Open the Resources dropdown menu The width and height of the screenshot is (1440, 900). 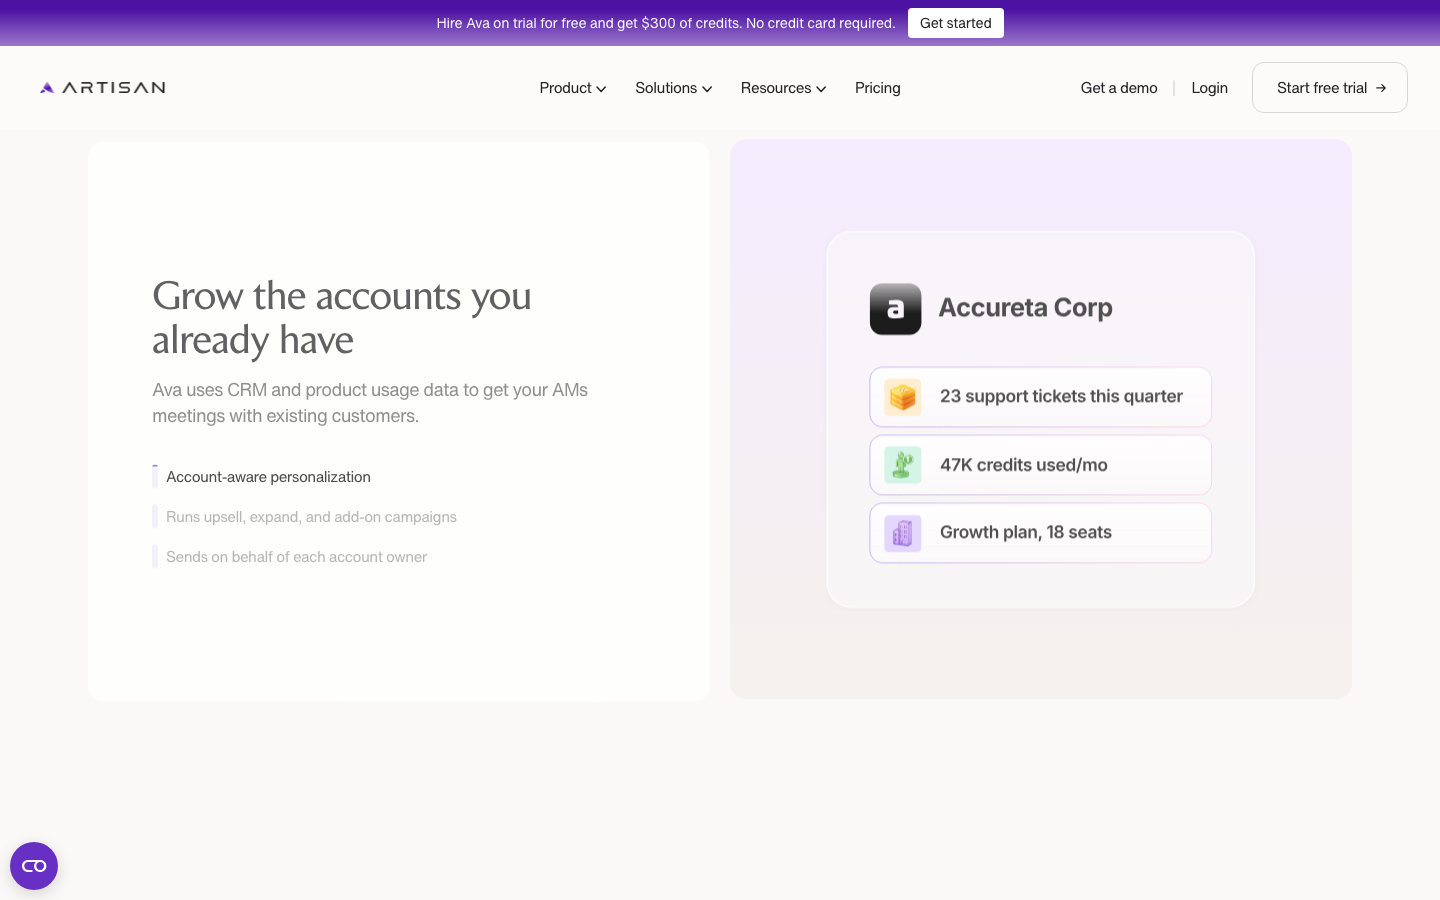[783, 88]
